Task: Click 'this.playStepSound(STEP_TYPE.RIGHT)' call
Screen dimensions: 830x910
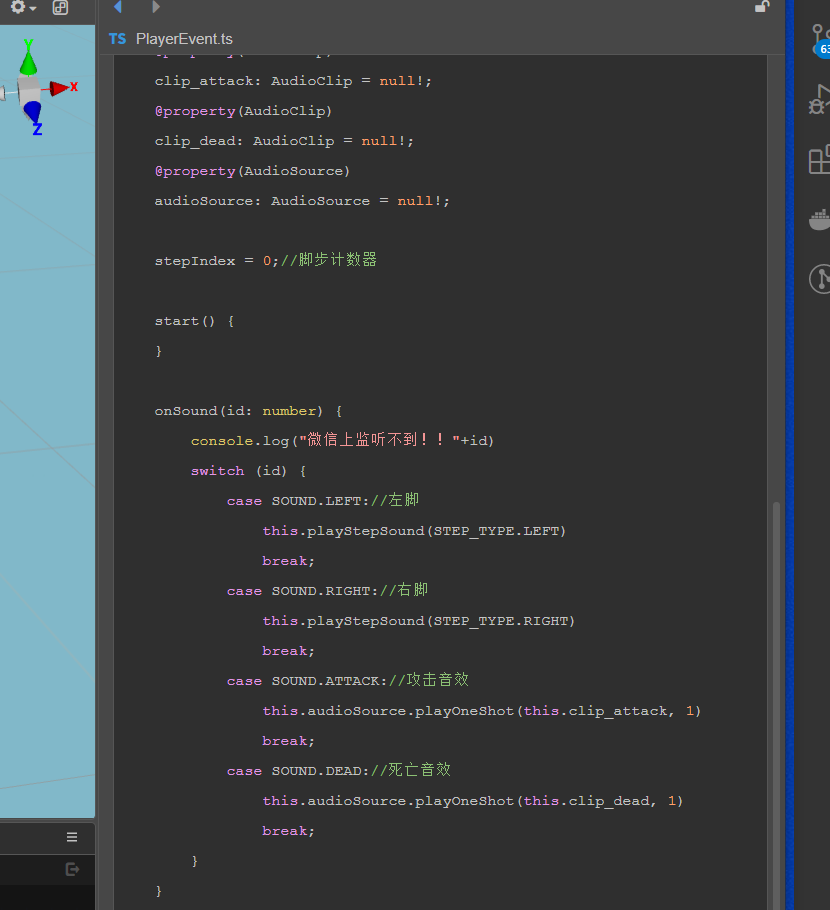Action: coord(418,621)
